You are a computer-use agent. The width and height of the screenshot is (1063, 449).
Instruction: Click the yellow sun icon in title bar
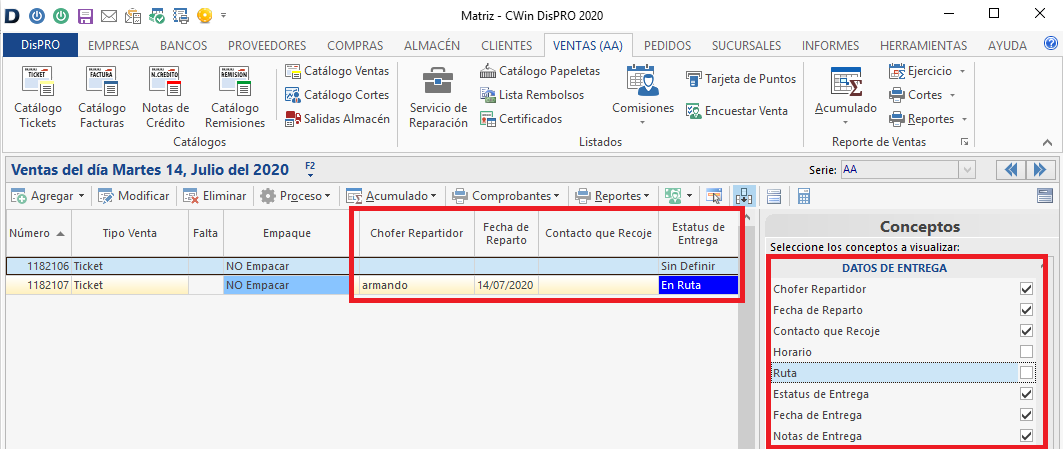point(205,14)
